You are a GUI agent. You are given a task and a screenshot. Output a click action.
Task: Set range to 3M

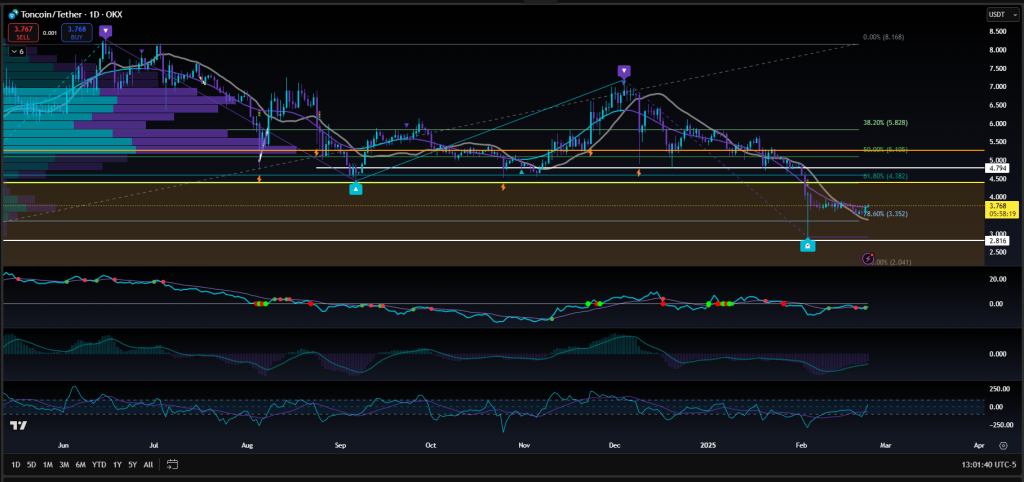pyautogui.click(x=64, y=465)
